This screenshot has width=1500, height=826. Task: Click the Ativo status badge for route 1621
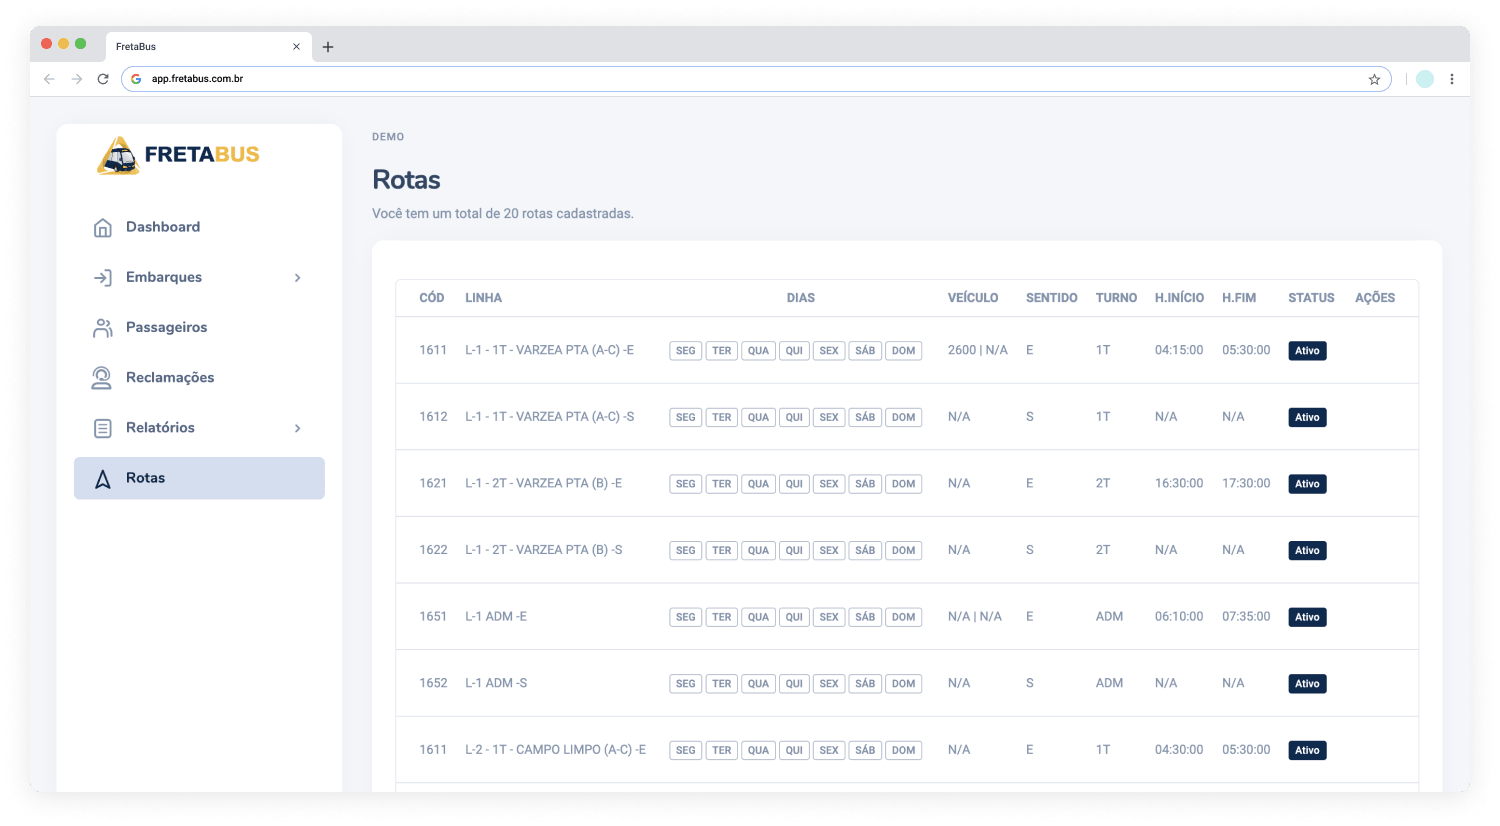[1307, 484]
